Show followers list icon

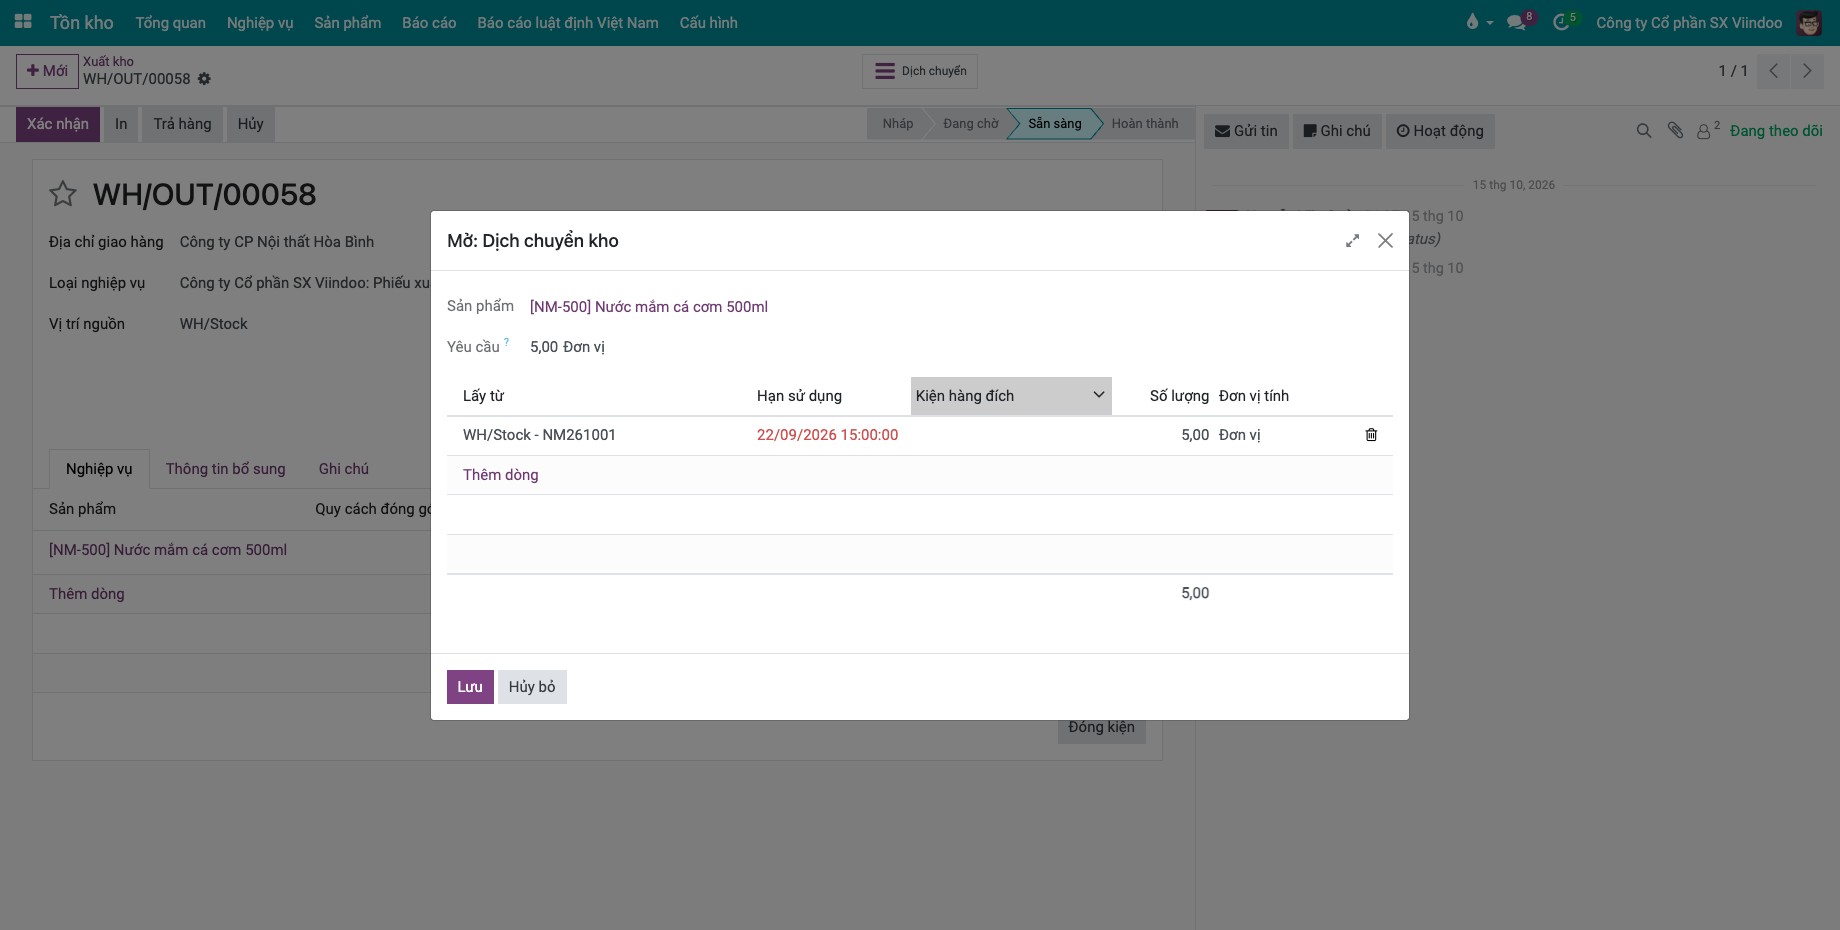1708,130
